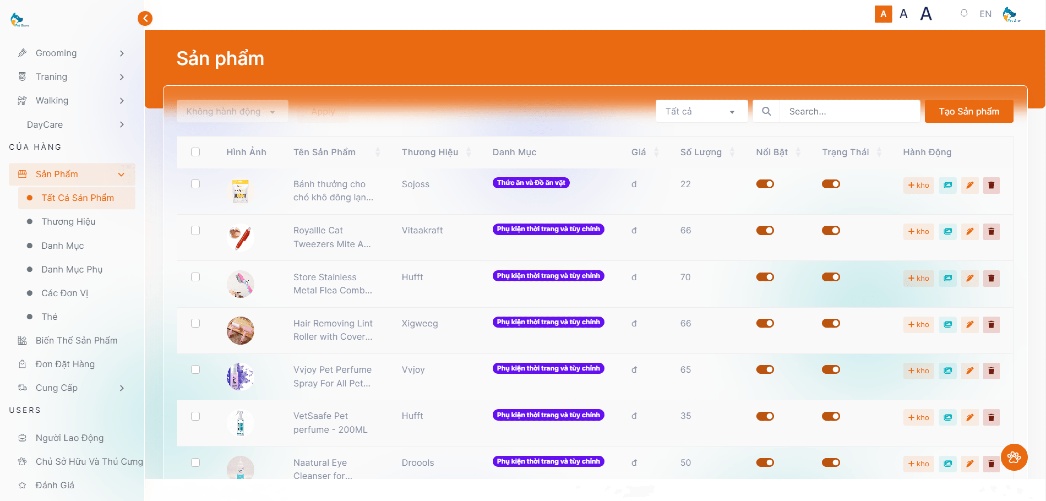Toggle Trạng Thái switch for Vitaakraft product
Viewport: 1046px width, 501px height.
[x=830, y=231]
